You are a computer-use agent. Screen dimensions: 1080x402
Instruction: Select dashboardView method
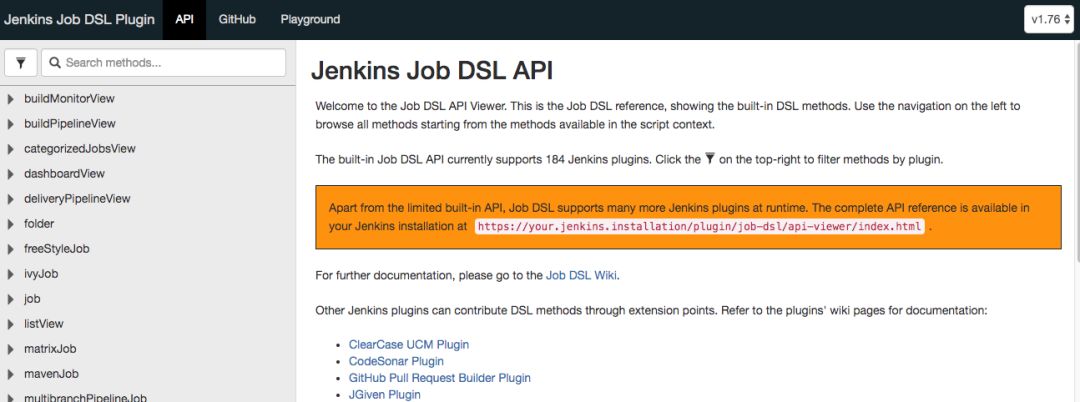tap(64, 173)
